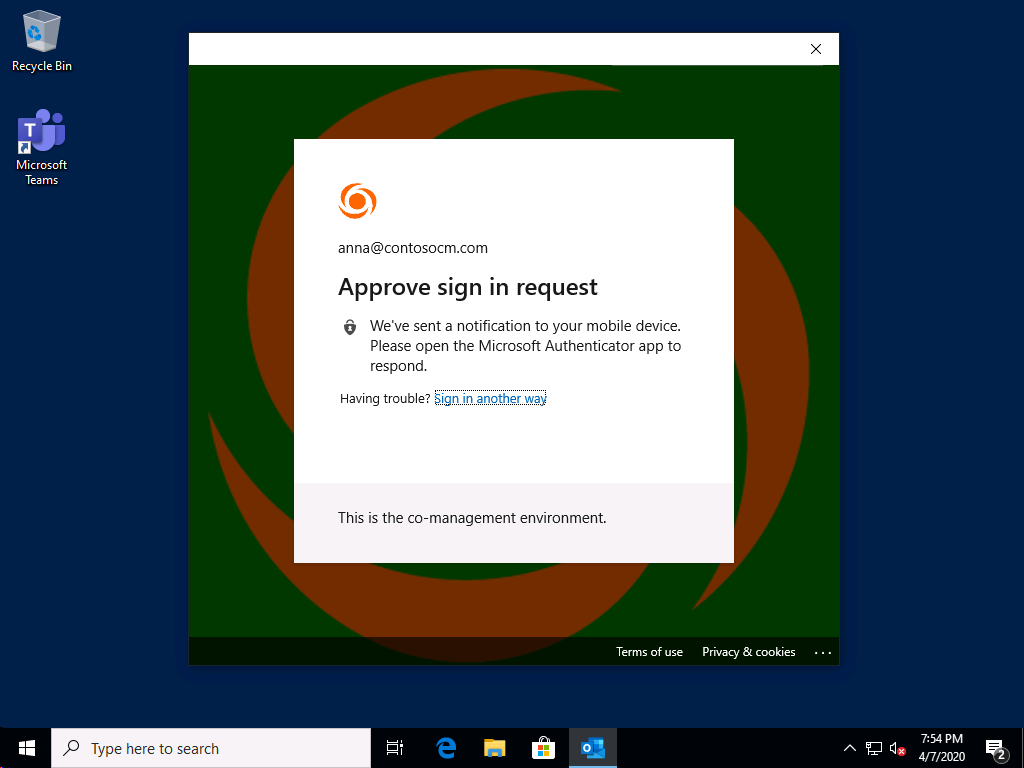Open Task View from the taskbar
1024x768 pixels.
coord(394,747)
